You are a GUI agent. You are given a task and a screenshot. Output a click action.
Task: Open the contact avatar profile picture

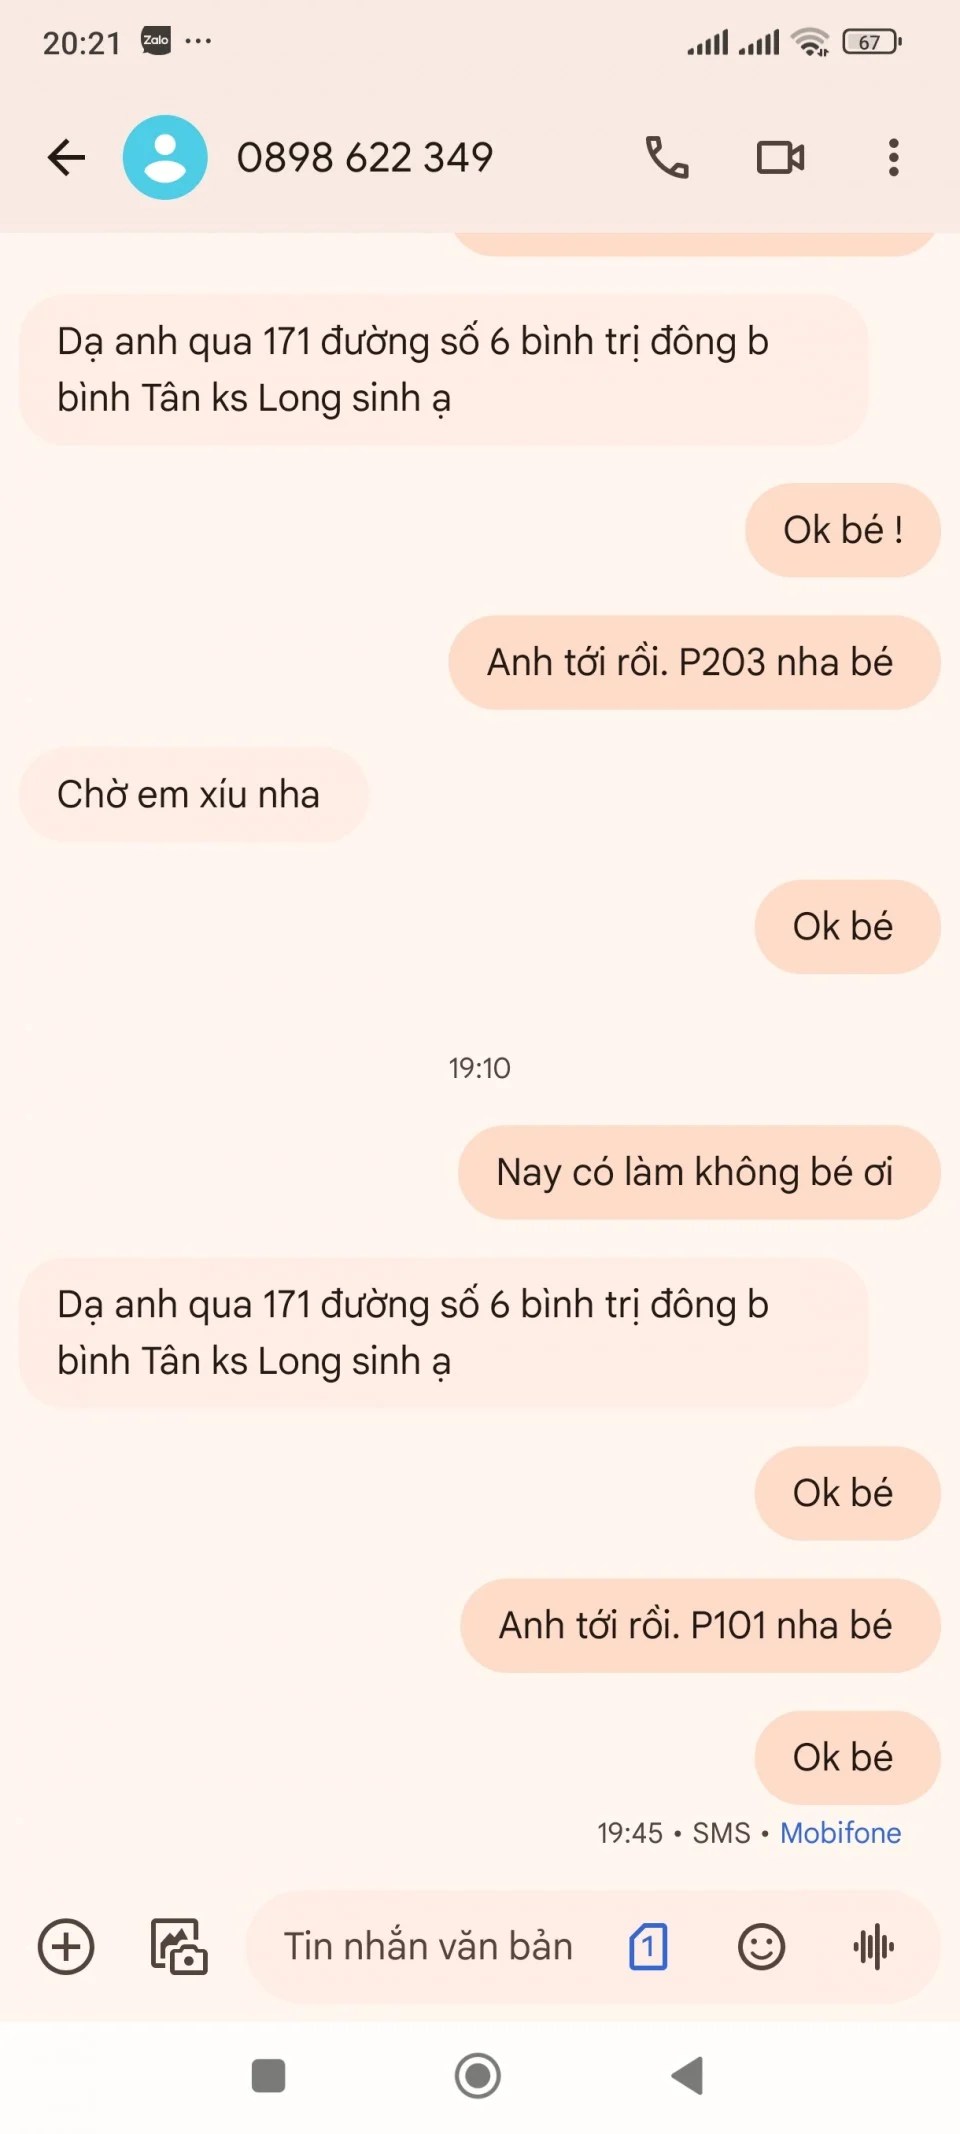(165, 157)
